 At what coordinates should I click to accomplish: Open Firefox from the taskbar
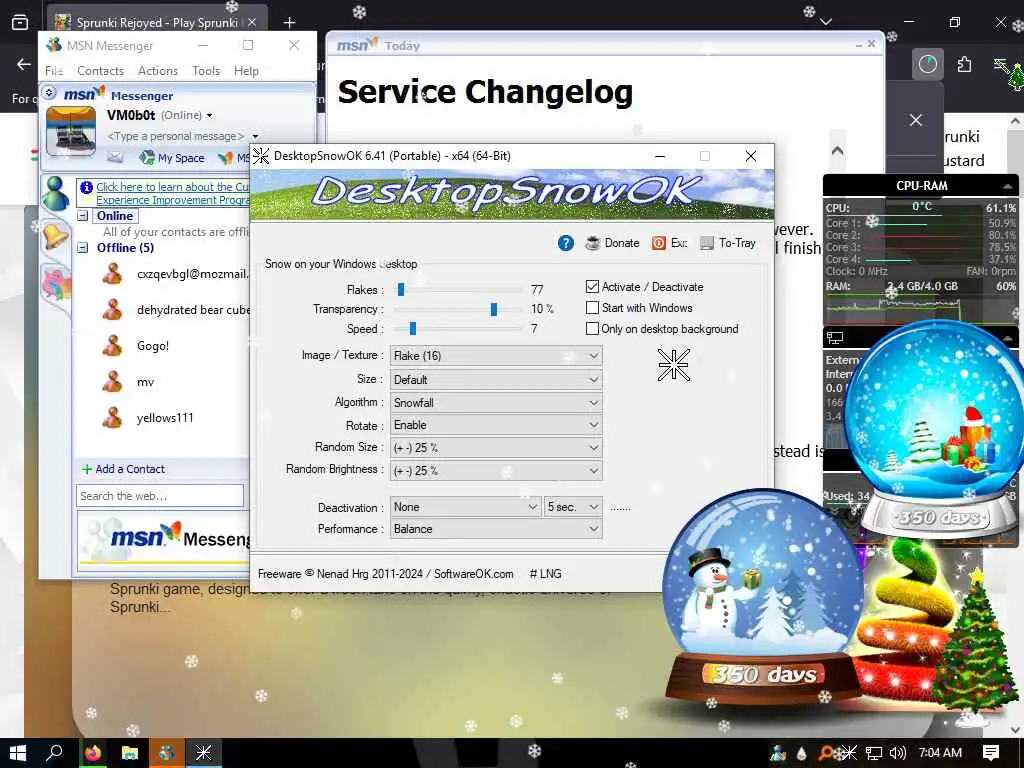pos(93,753)
